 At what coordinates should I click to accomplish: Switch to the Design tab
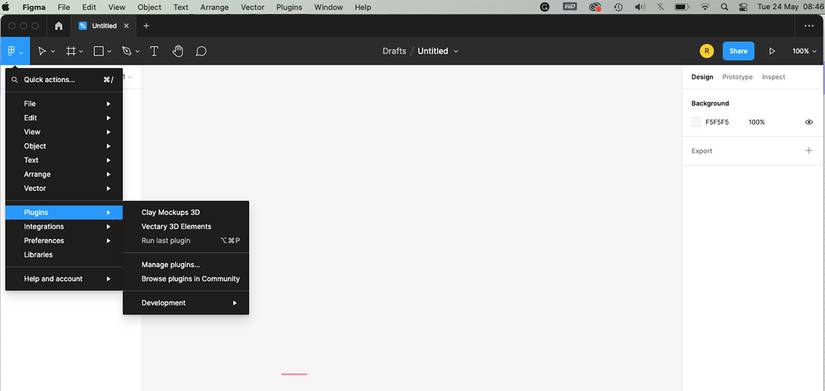[702, 77]
